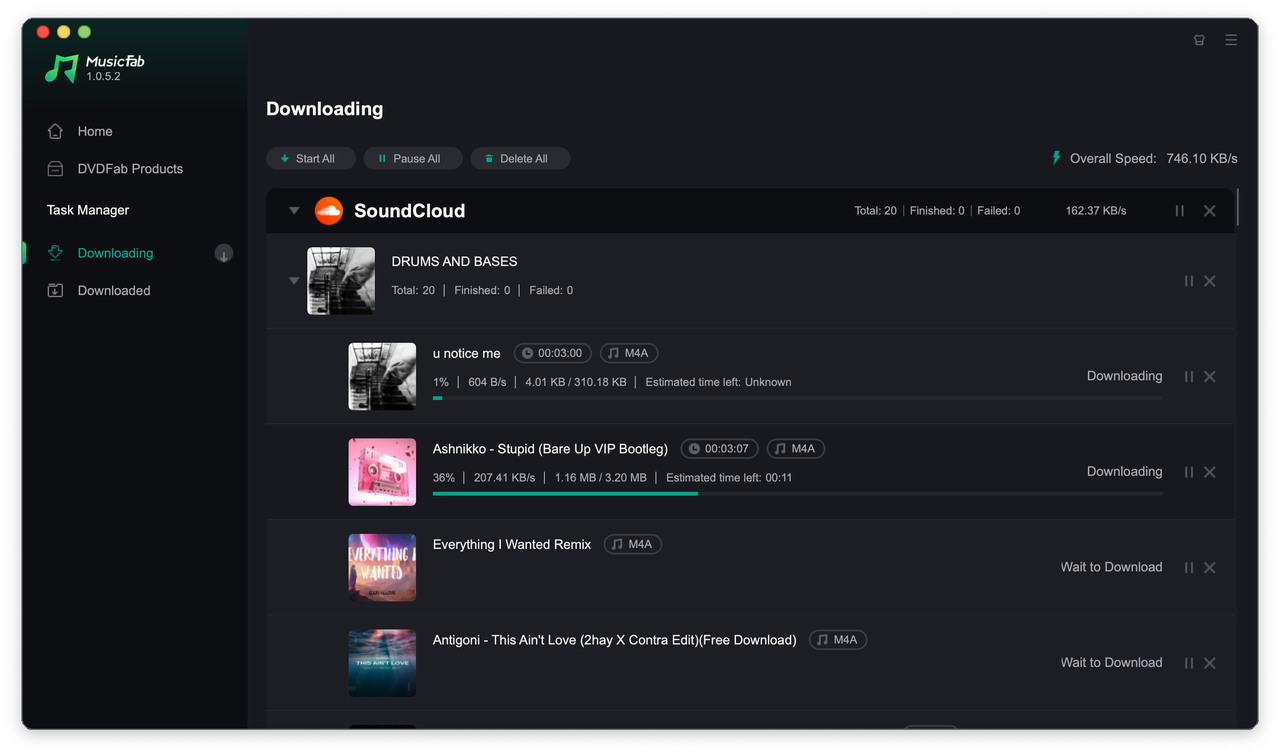1280x755 pixels.
Task: Click the 'Estimated time left: 00:11' text
Action: point(729,478)
